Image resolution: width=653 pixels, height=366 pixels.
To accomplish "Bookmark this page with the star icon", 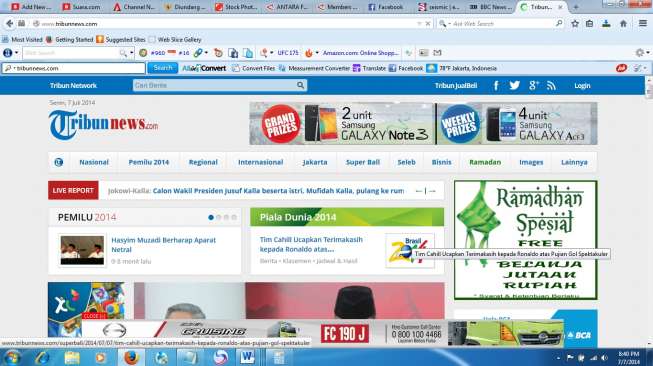I will (x=575, y=24).
